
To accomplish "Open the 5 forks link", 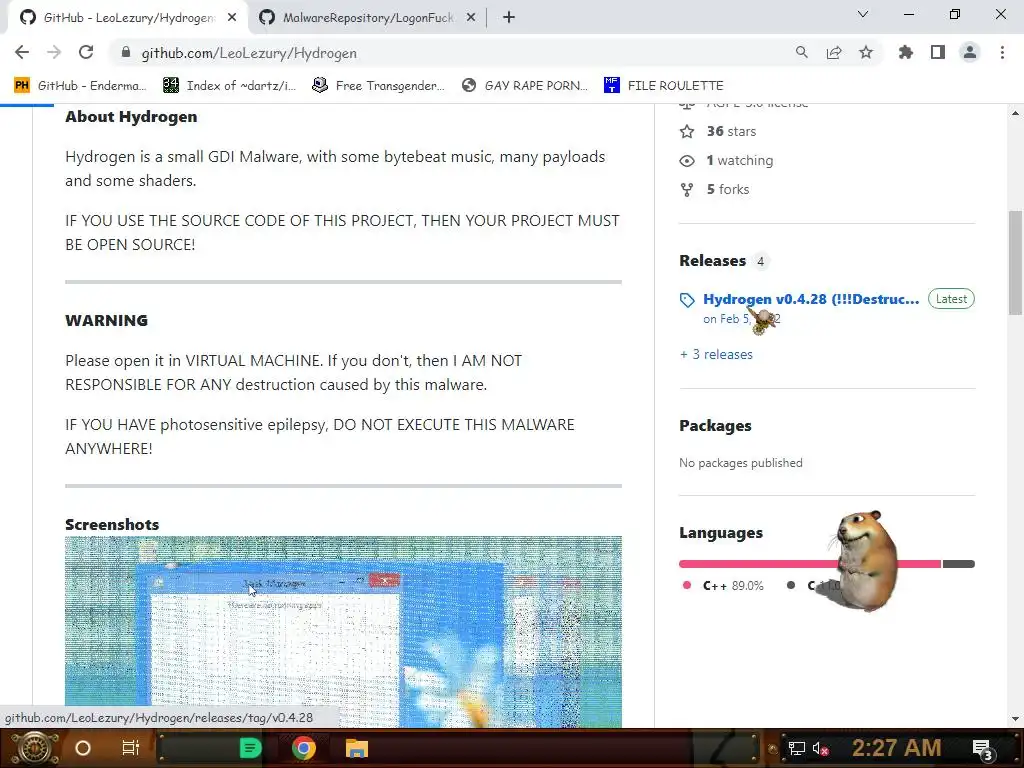I will [728, 189].
